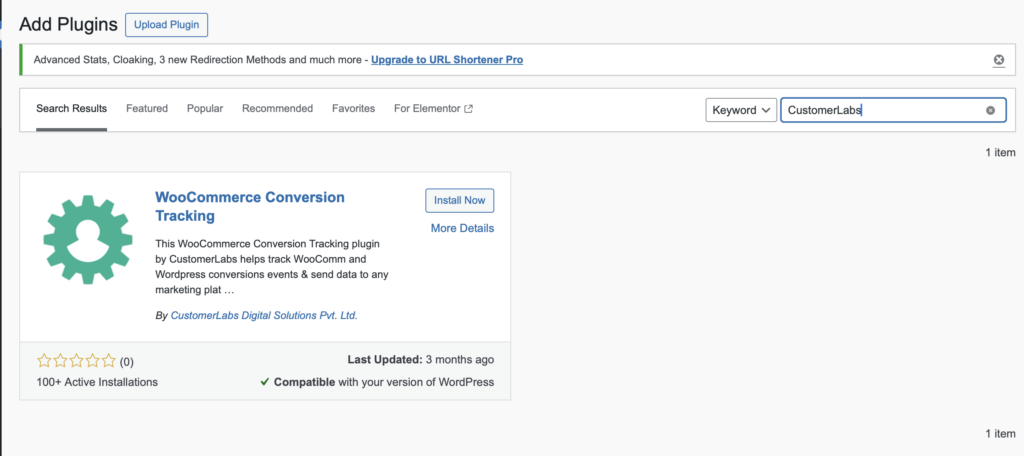View More Details for the plugin

click(x=462, y=228)
